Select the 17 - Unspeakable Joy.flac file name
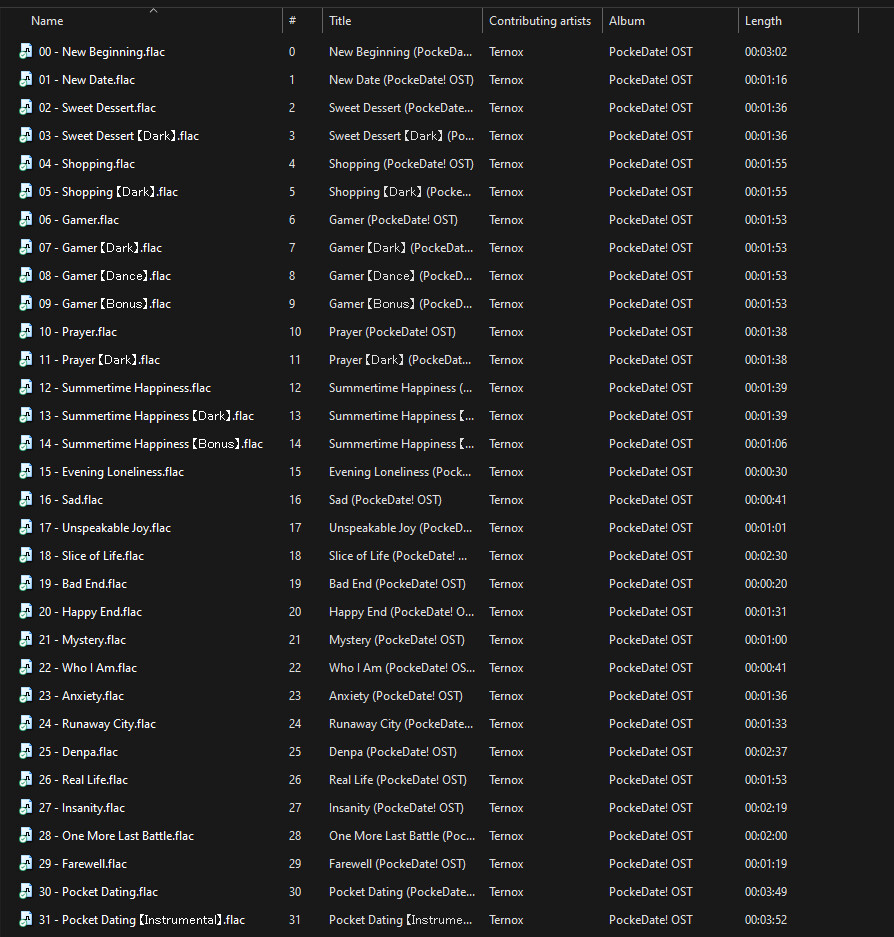Viewport: 894px width, 937px height. 105,528
